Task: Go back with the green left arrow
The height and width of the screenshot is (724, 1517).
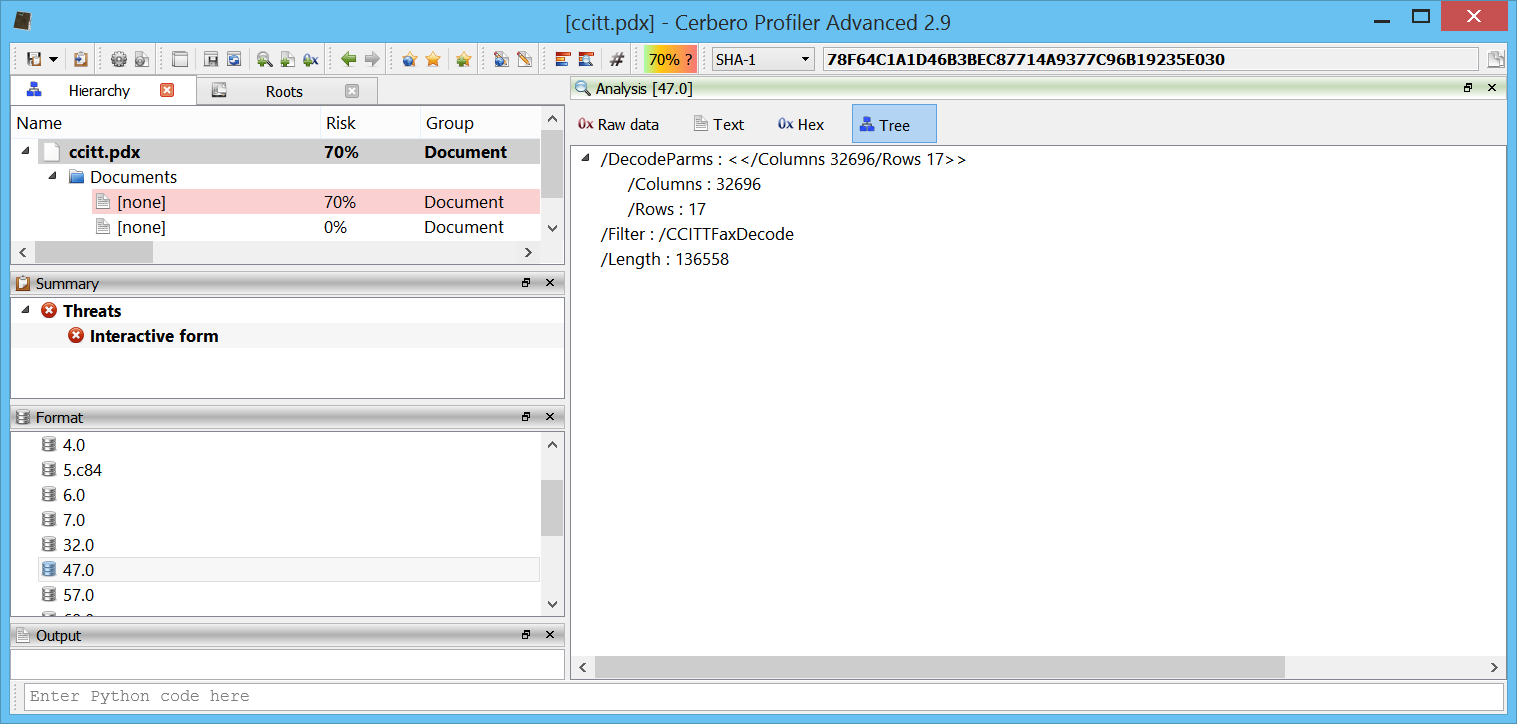Action: click(348, 59)
